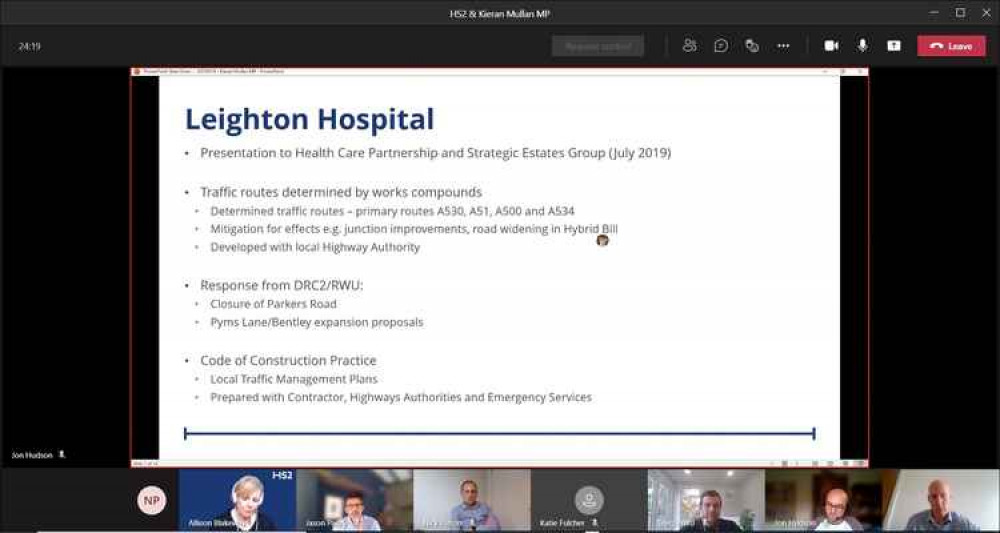Click 'Local Traffic Management Plans' bullet
The image size is (1000, 533).
pos(293,379)
